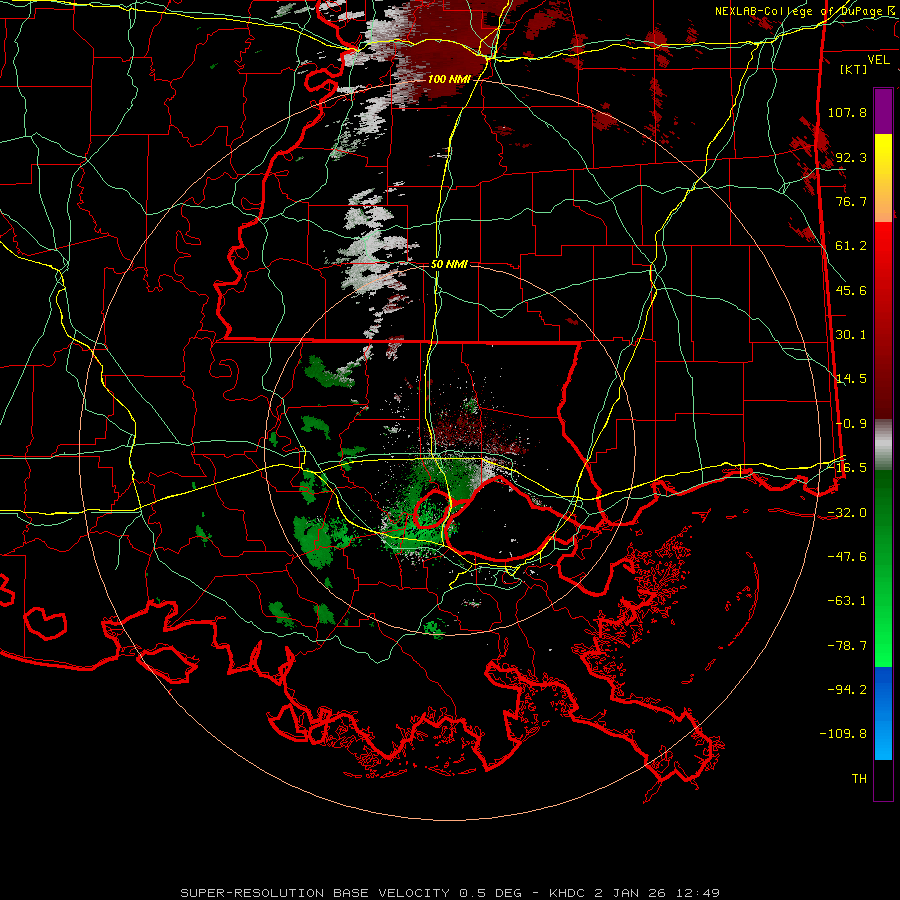Click the "2 JAN 26" date in the caption
This screenshot has height=900, width=900.
point(630,893)
